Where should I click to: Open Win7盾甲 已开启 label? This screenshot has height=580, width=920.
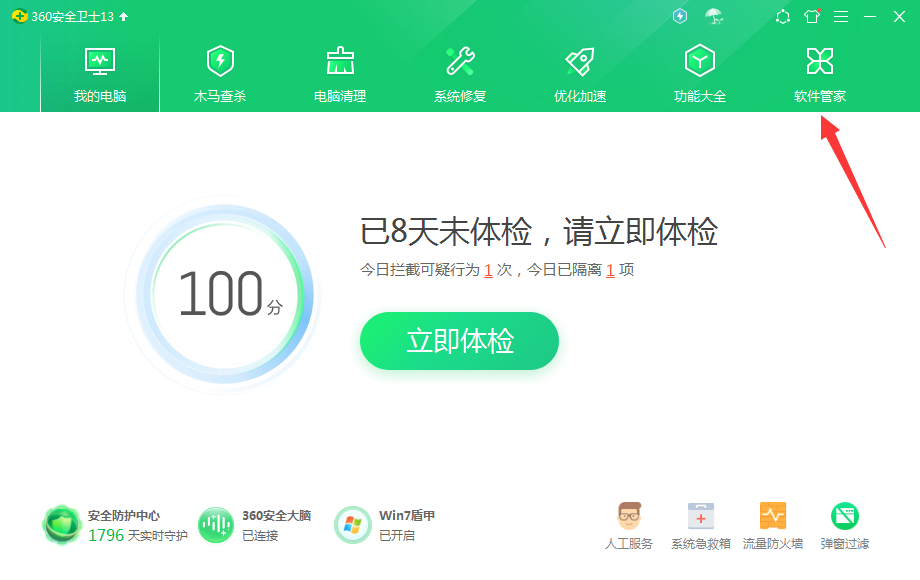point(407,525)
